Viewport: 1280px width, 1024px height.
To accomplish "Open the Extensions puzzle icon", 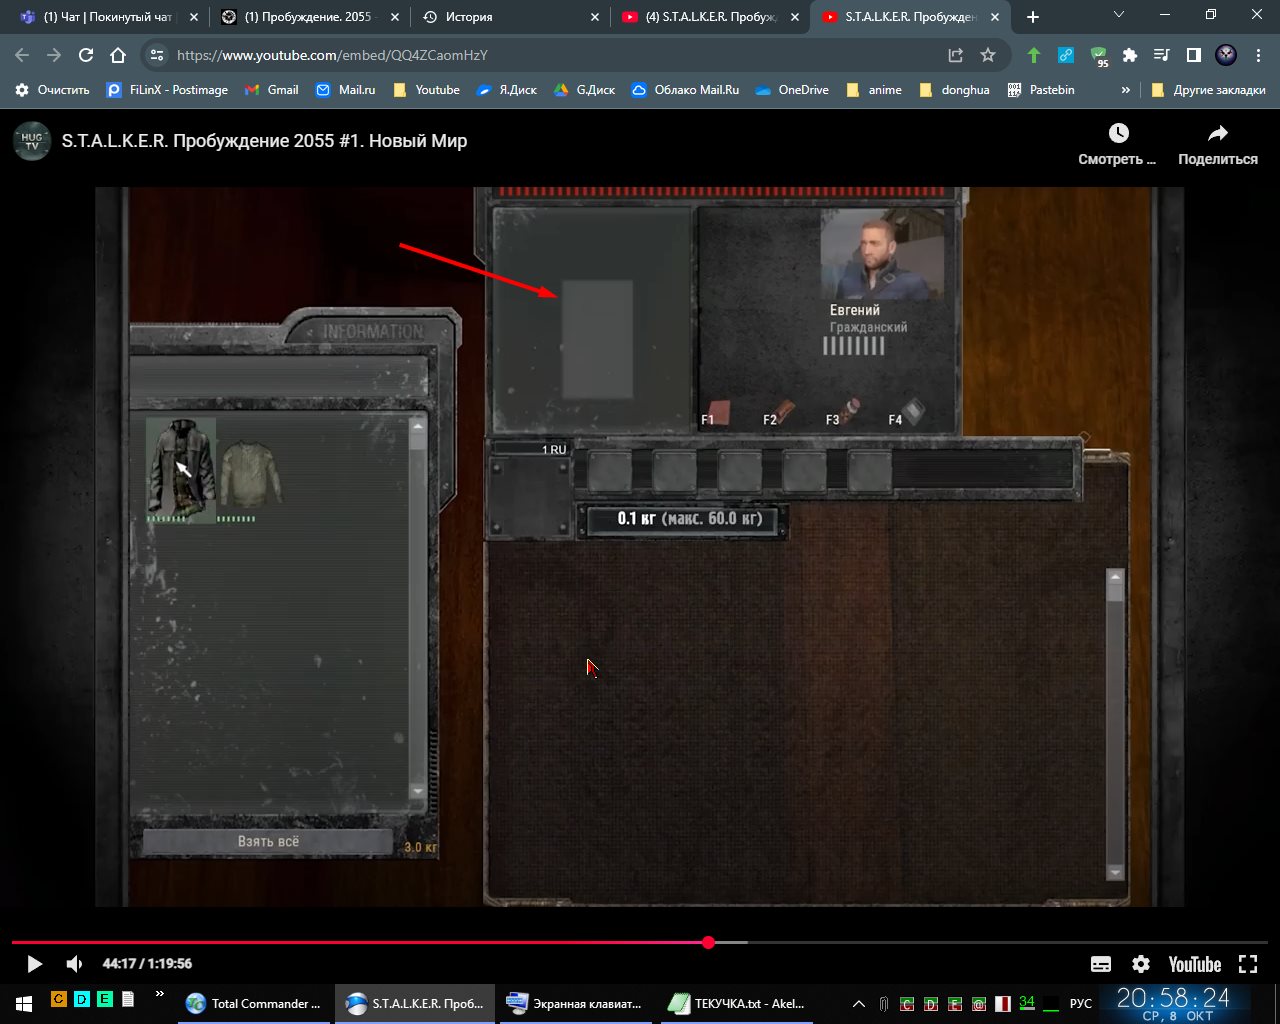I will point(1130,55).
